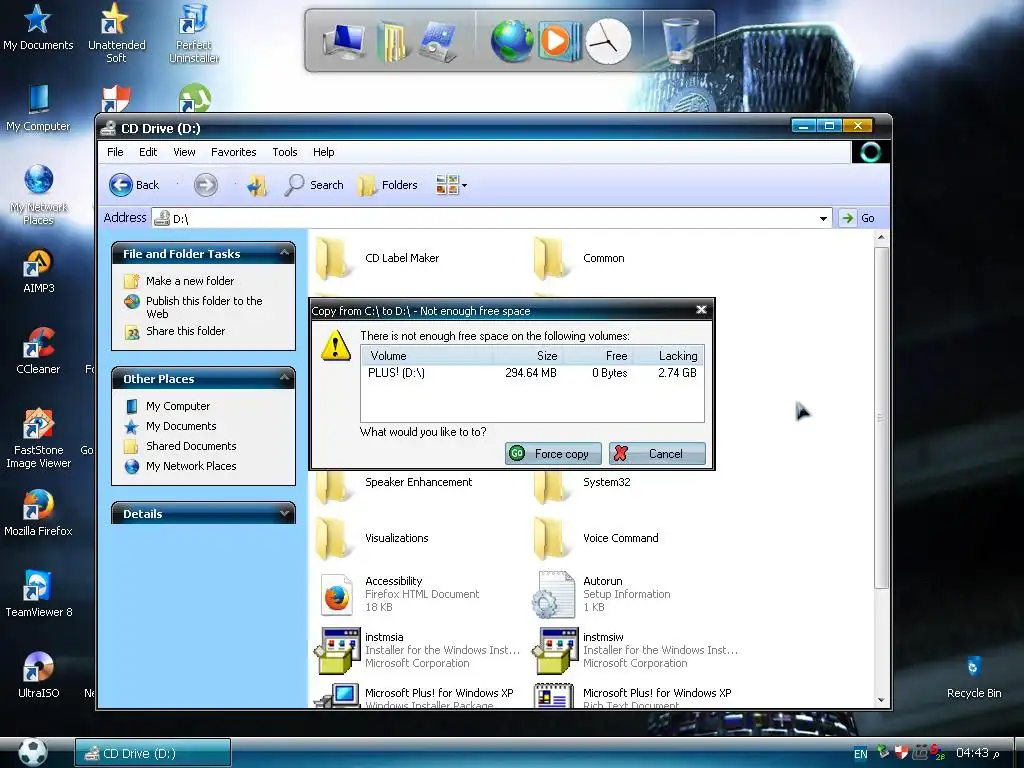Image resolution: width=1024 pixels, height=768 pixels.
Task: Toggle the Folders pane button
Action: click(387, 185)
